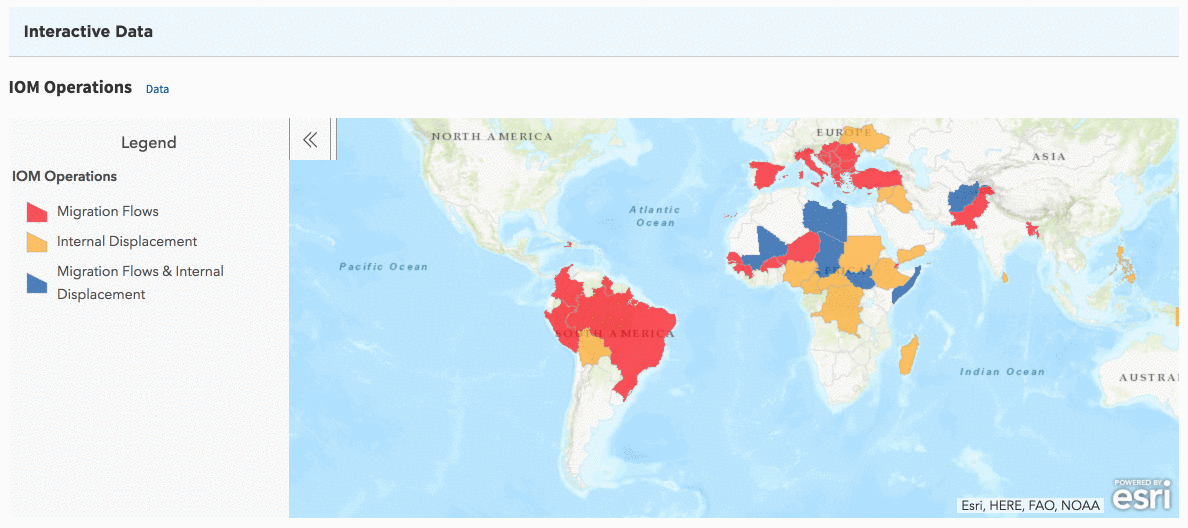
Task: Click the blue Libya region
Action: pyautogui.click(x=825, y=217)
